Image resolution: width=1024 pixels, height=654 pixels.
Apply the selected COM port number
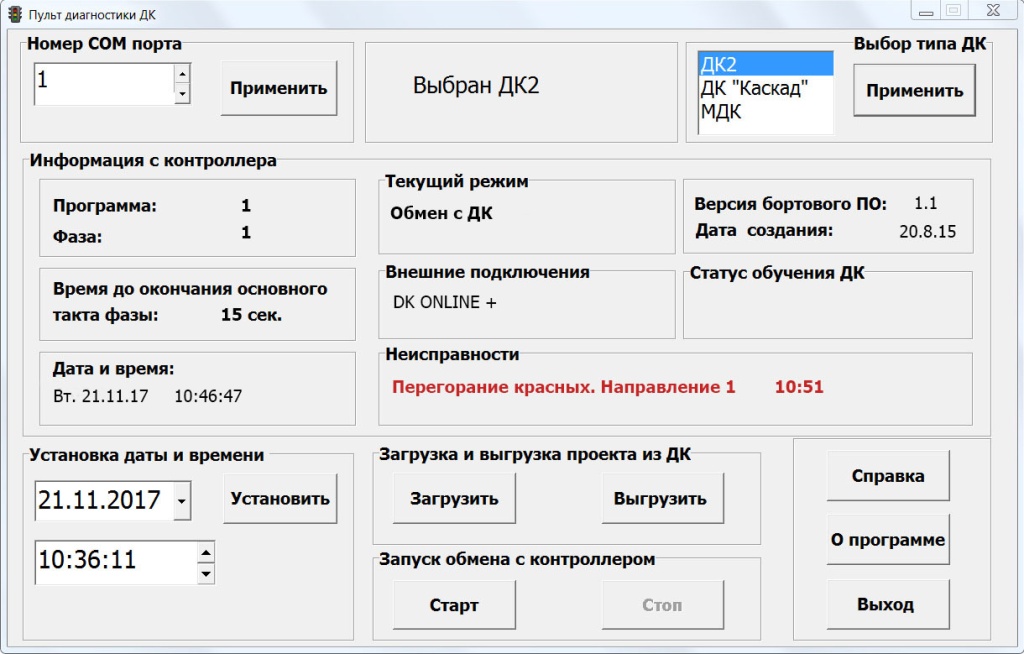pos(279,88)
